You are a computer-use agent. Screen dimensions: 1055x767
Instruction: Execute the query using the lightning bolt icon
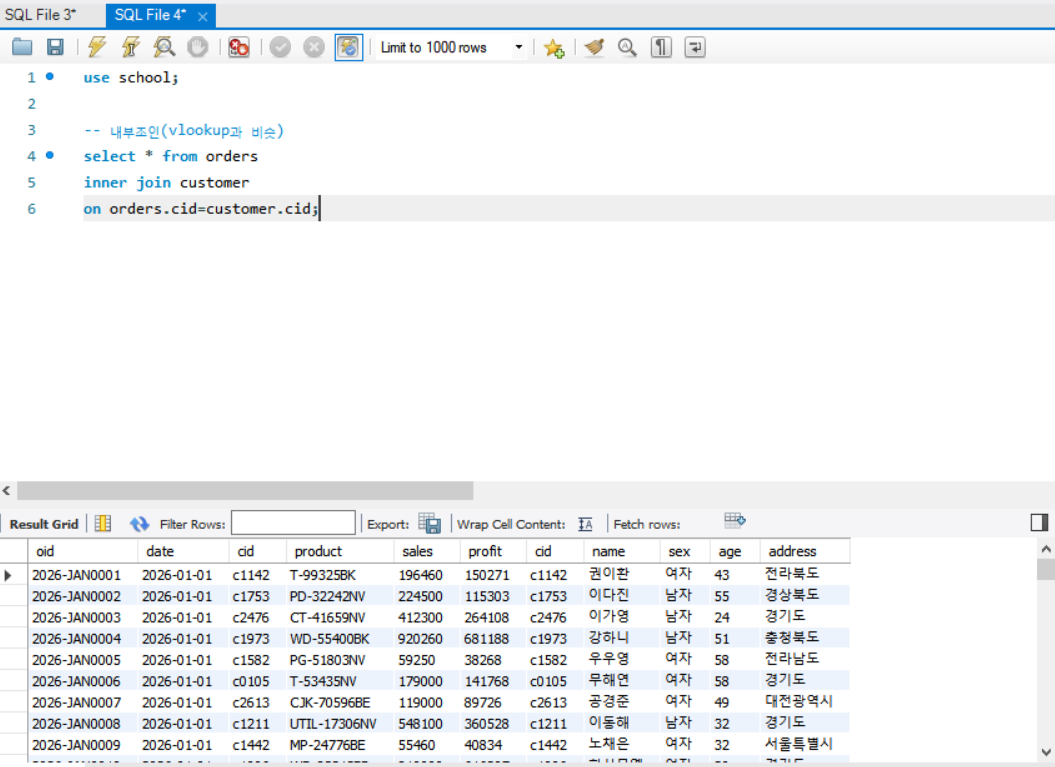pyautogui.click(x=97, y=47)
